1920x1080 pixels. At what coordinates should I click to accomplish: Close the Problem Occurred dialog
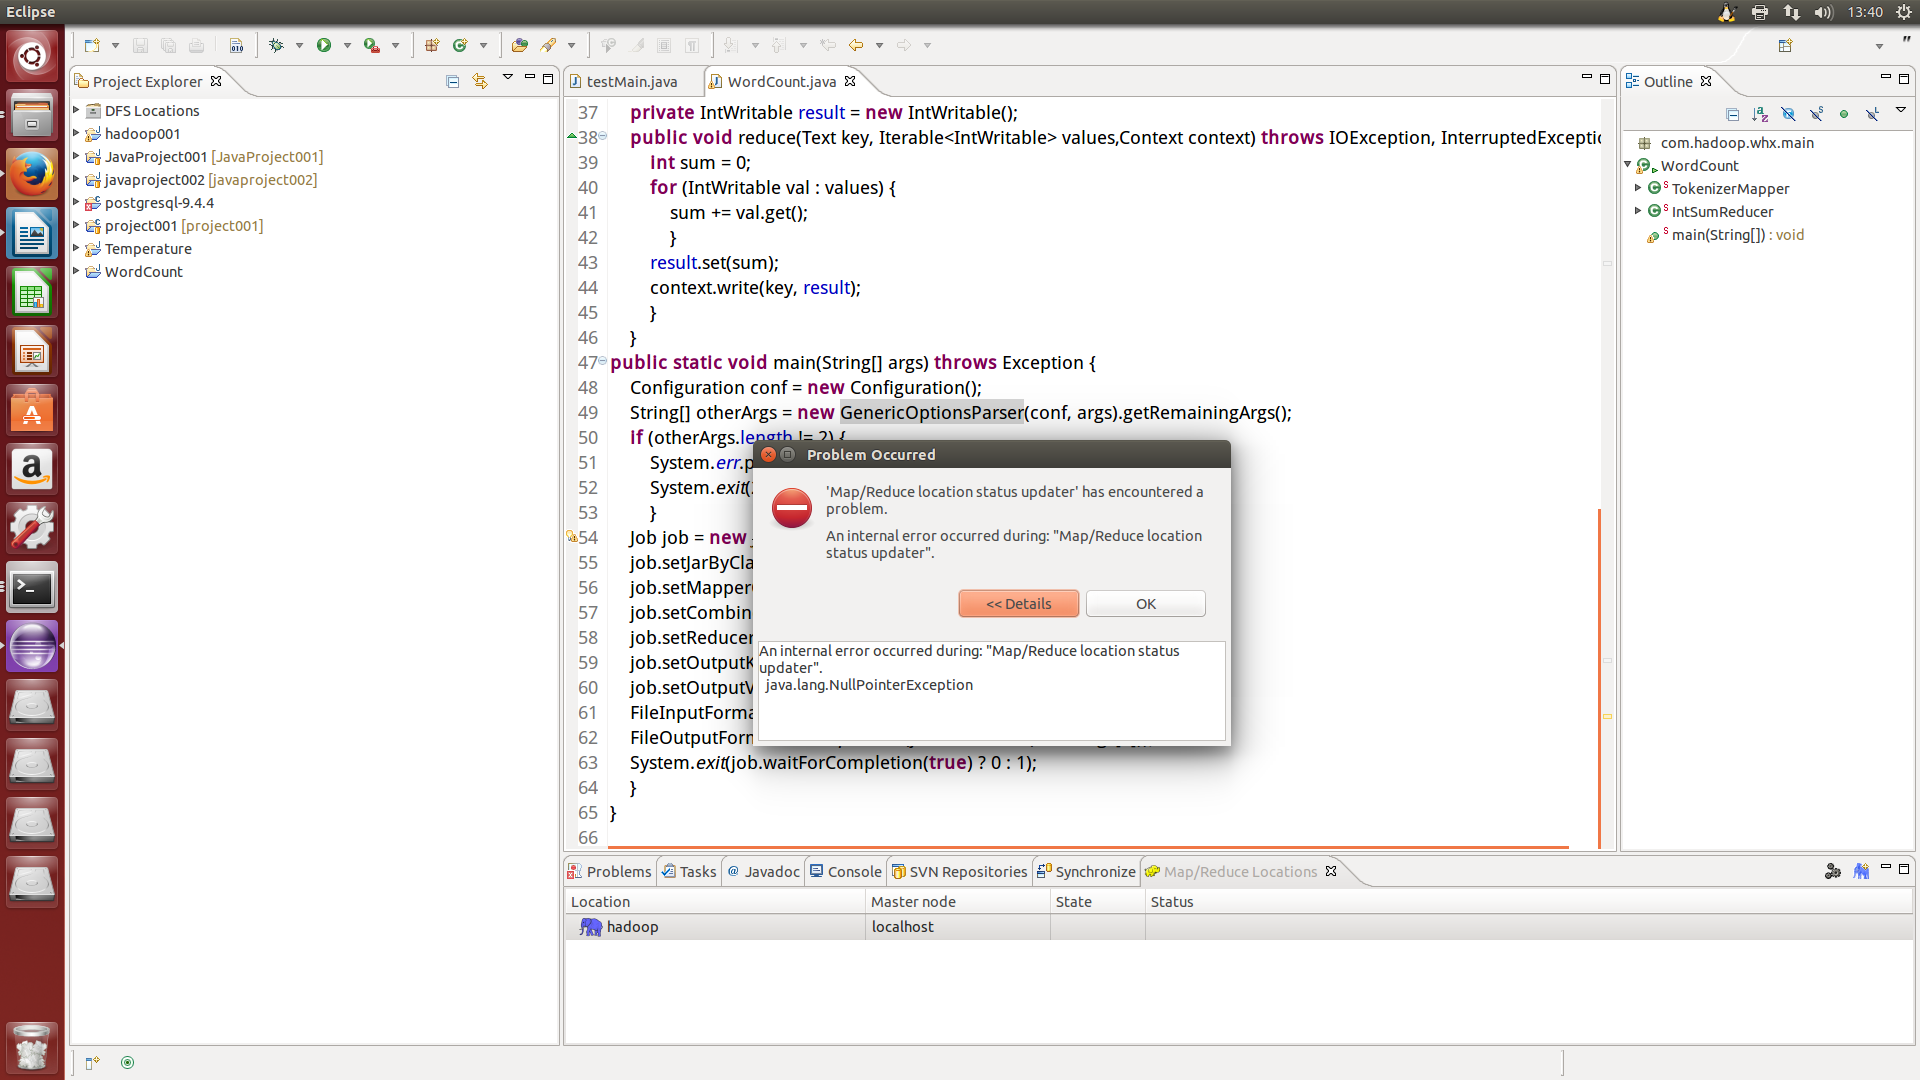pos(768,455)
